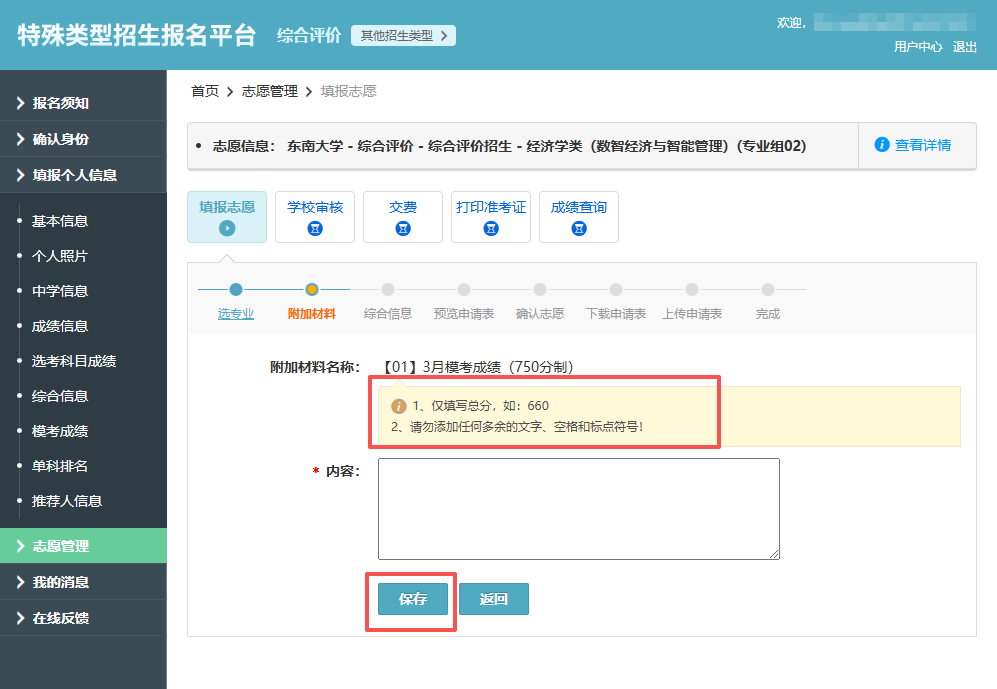The width and height of the screenshot is (997, 689).
Task: Open 综合信息 in the sidebar list
Action: [x=60, y=396]
